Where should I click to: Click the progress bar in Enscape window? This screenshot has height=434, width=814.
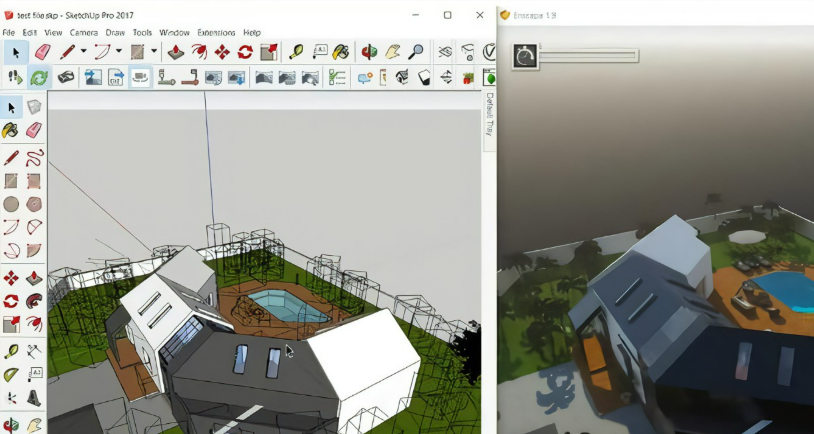(589, 56)
